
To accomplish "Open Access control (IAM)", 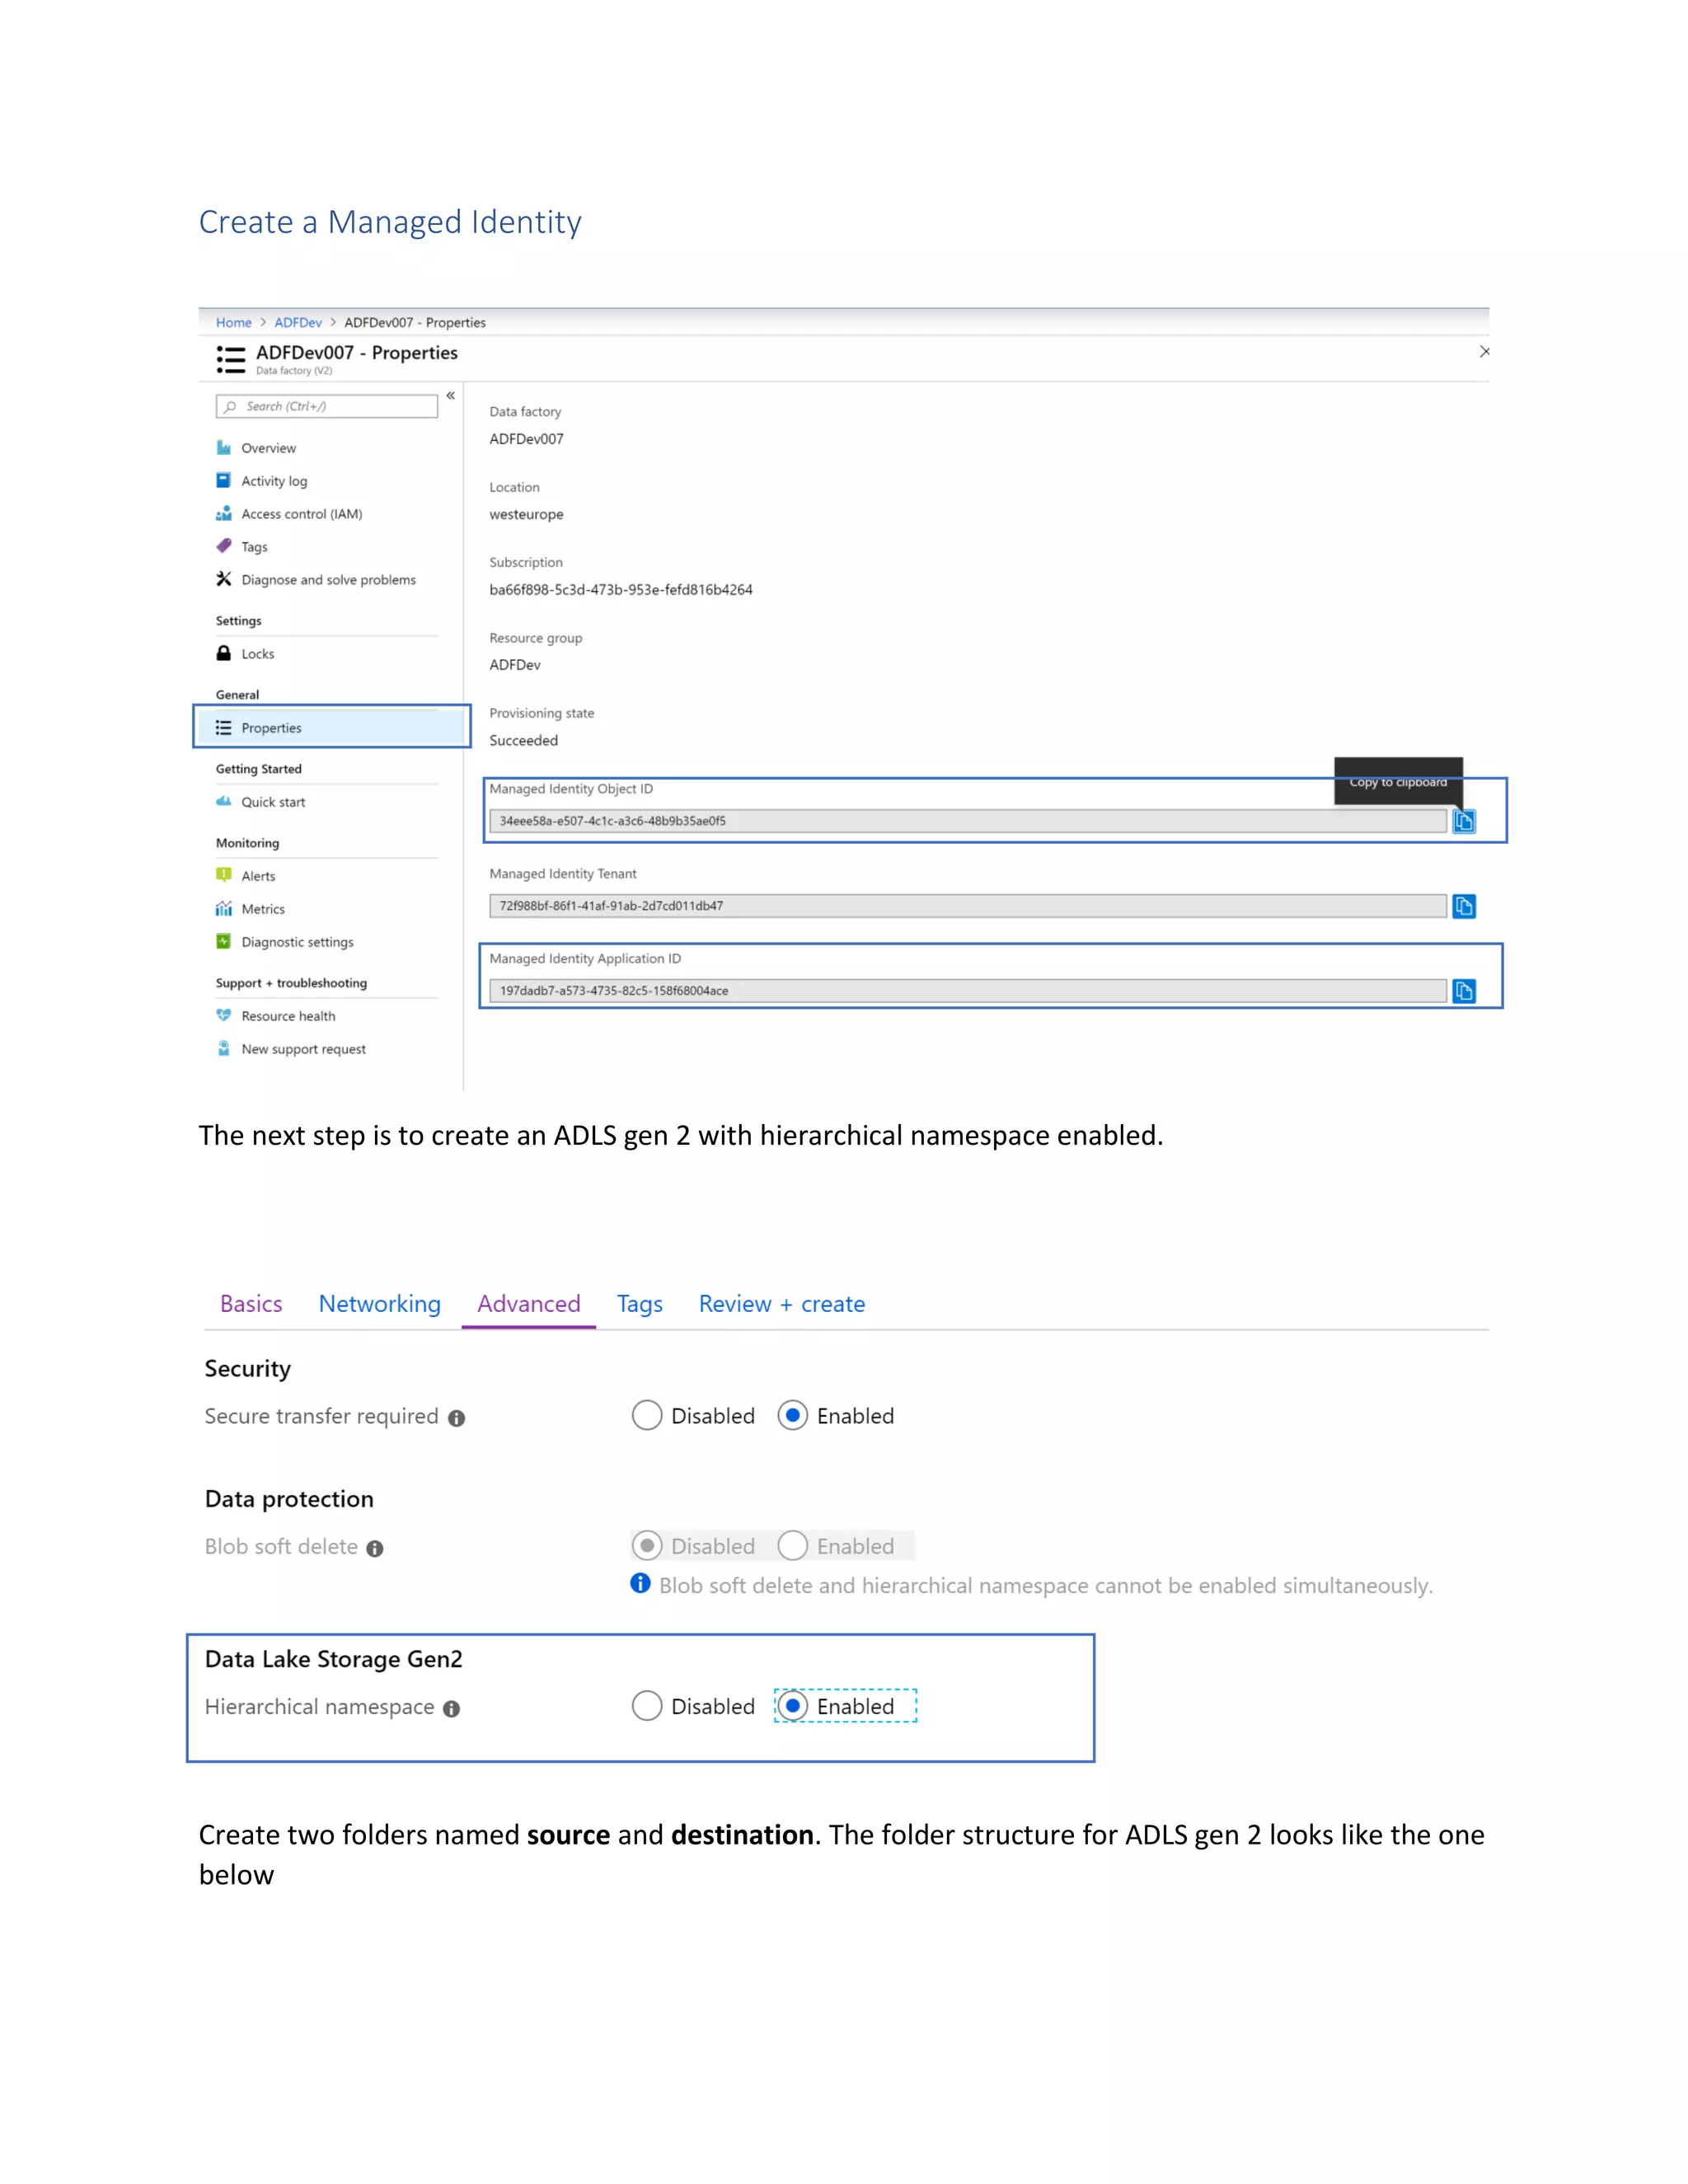I will point(289,514).
